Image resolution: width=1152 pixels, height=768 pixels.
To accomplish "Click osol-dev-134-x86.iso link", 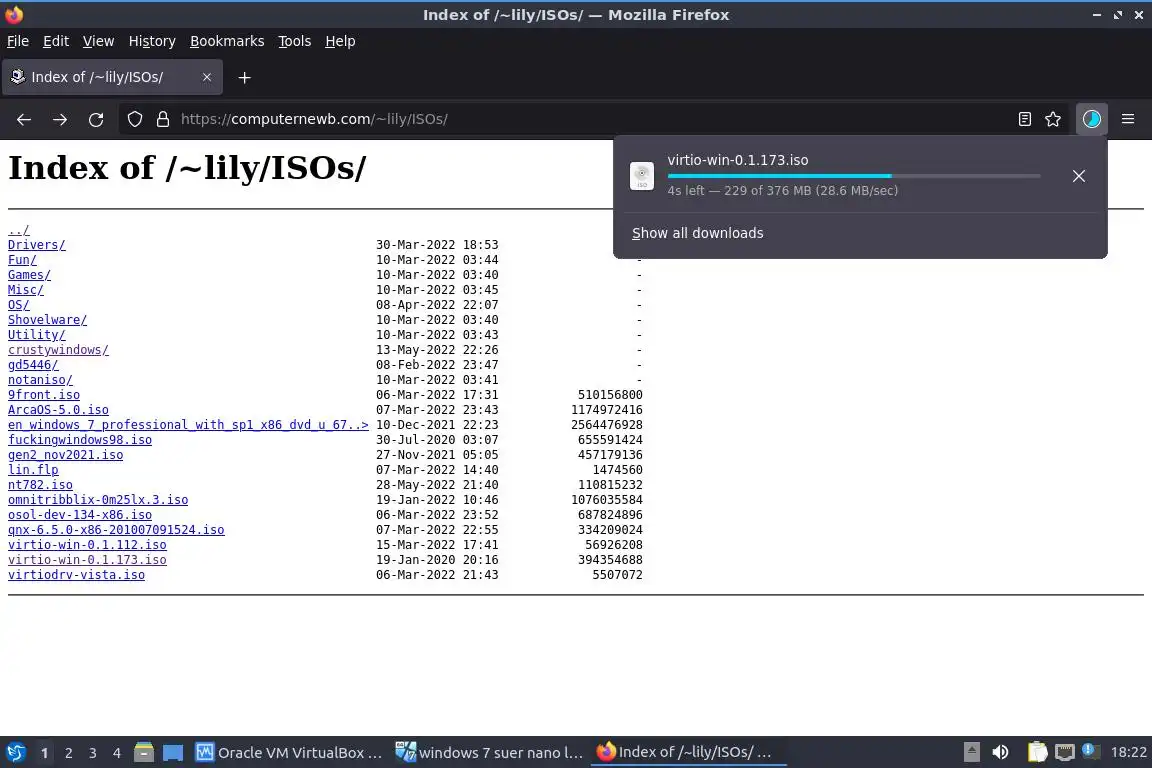I will tap(80, 514).
